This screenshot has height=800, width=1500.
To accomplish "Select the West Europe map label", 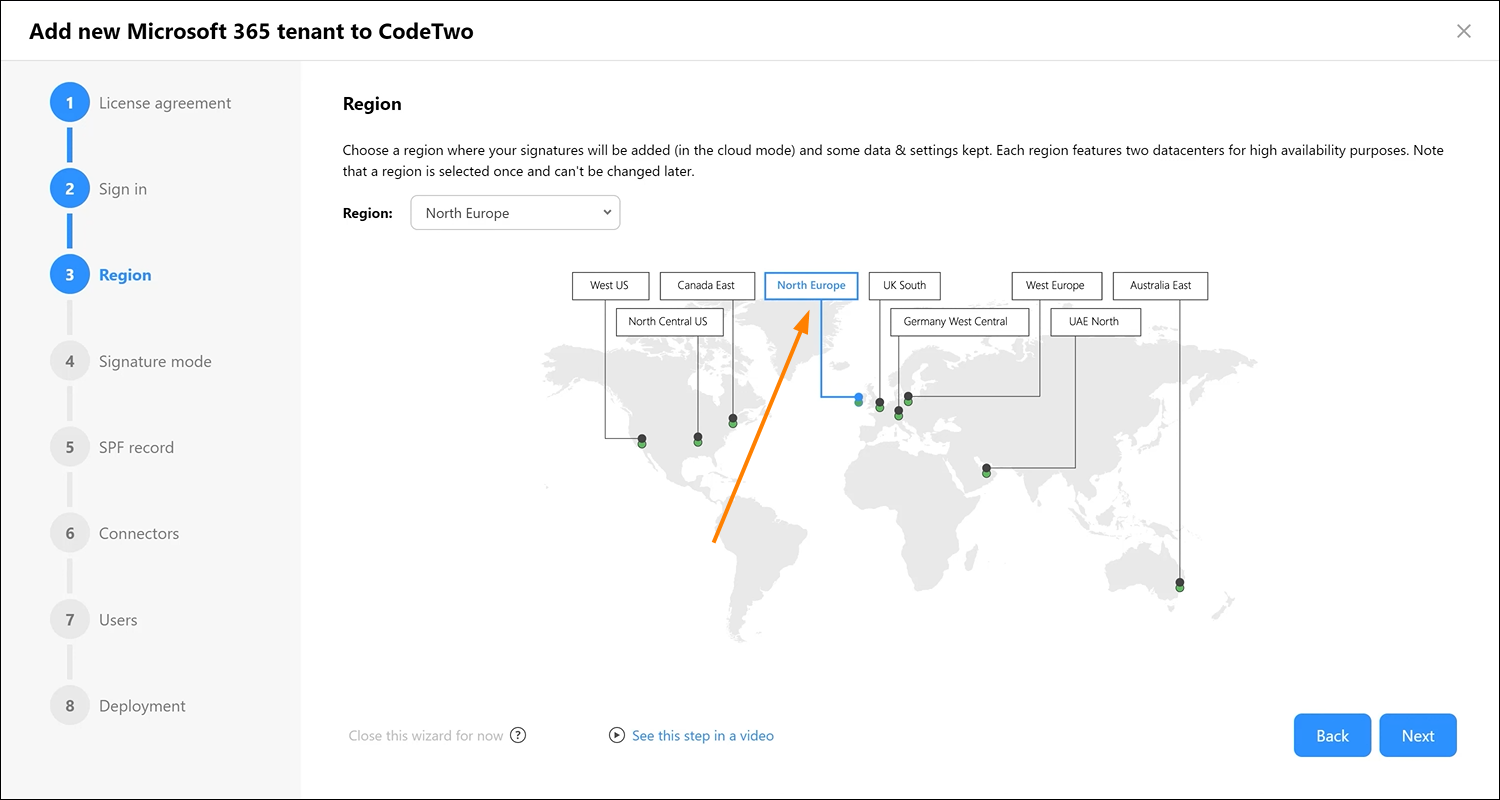I will pos(1055,285).
